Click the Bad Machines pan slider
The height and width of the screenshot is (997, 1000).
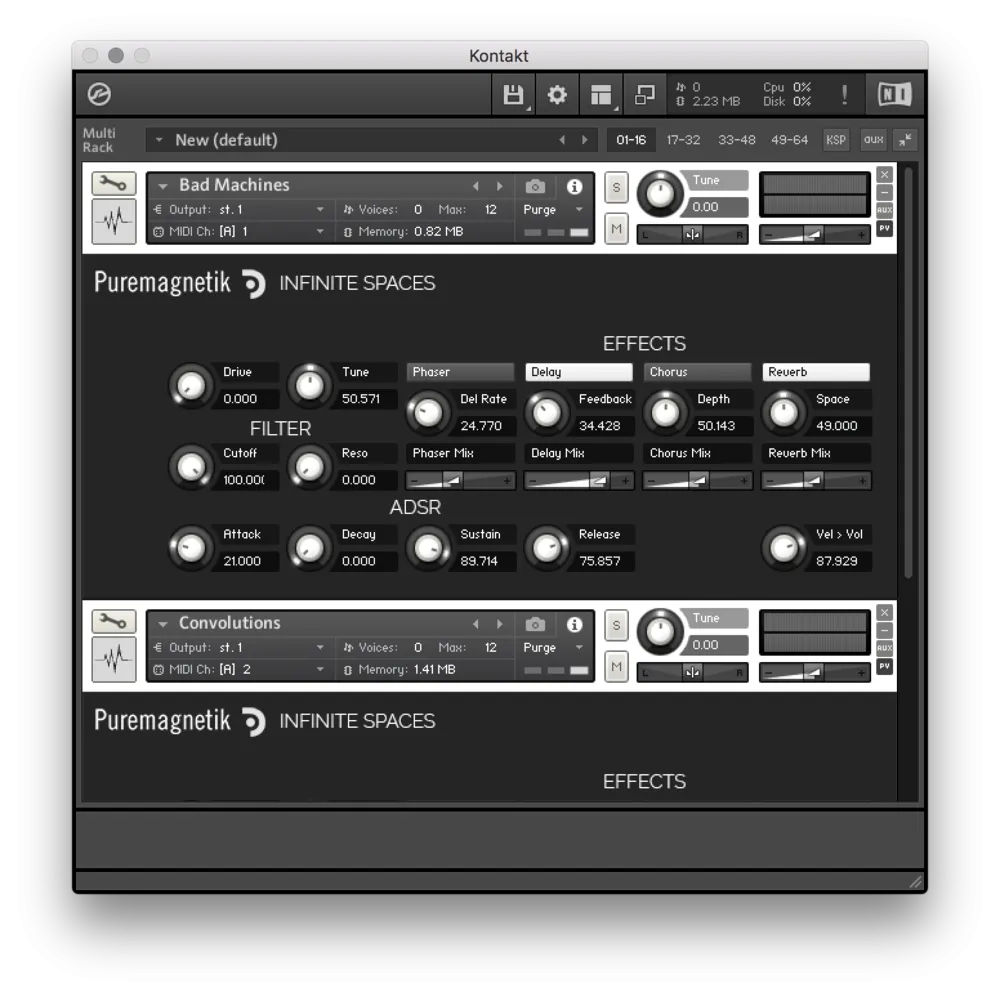tap(692, 235)
